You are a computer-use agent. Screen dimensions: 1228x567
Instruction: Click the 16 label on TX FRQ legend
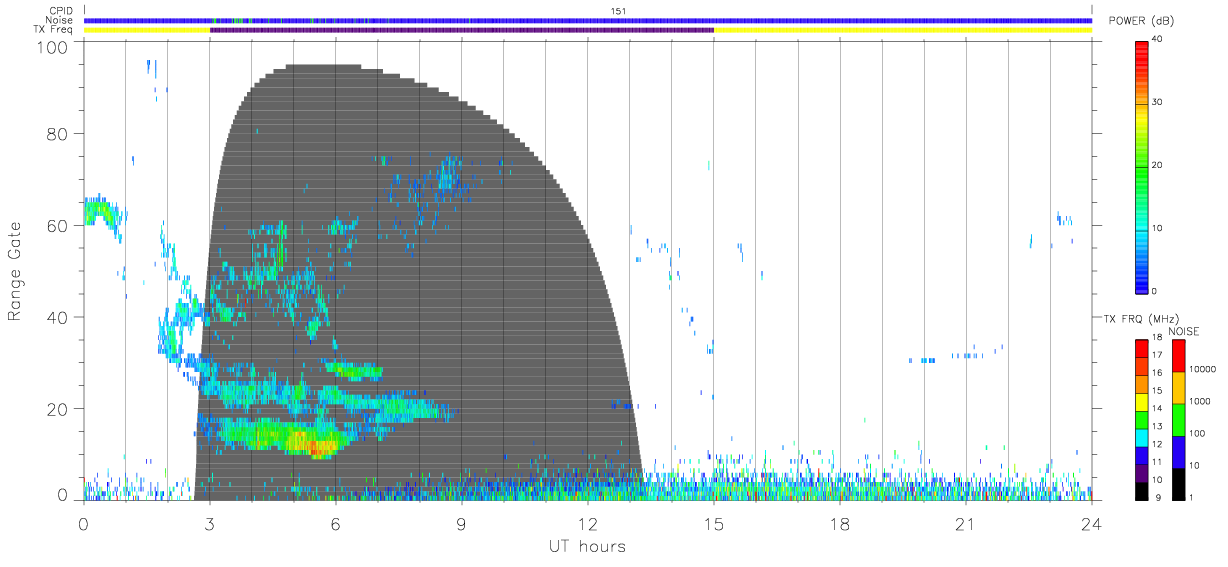(x=1156, y=373)
